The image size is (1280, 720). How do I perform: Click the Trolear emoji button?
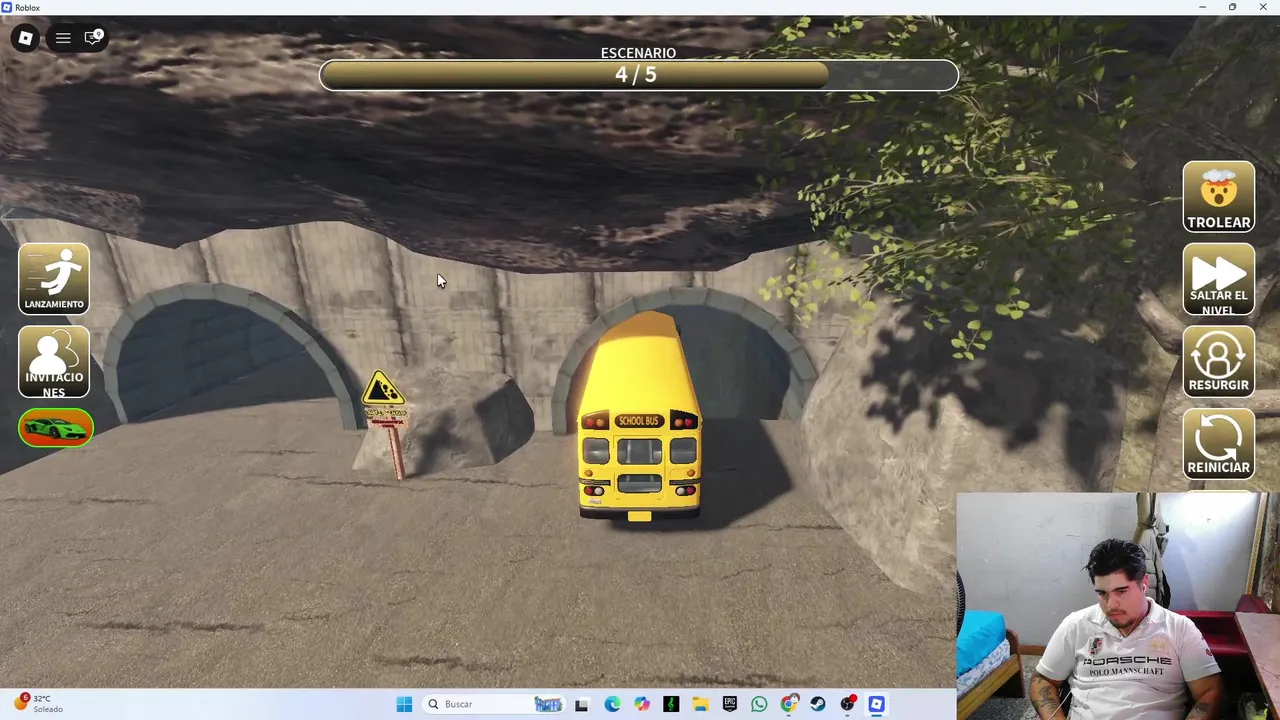pos(1218,197)
